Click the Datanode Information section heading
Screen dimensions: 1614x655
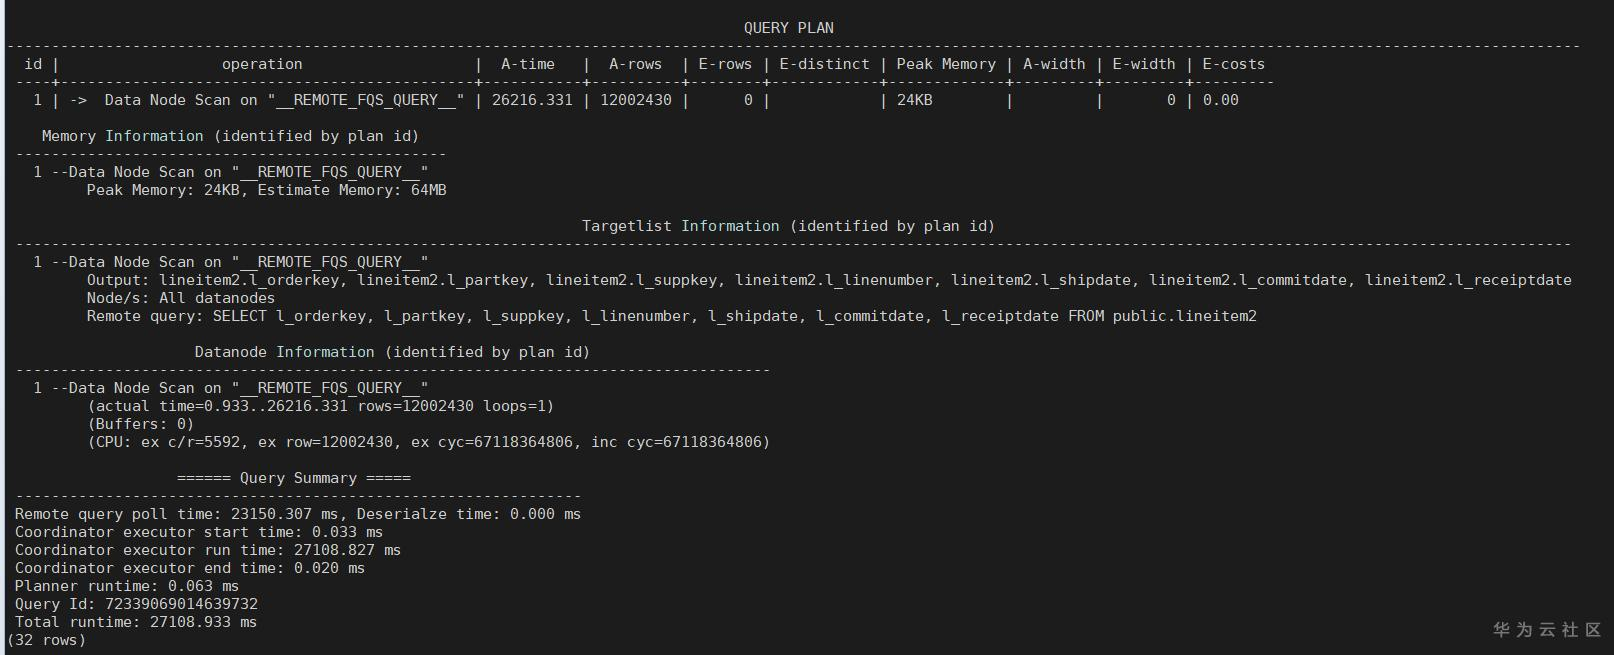(392, 352)
